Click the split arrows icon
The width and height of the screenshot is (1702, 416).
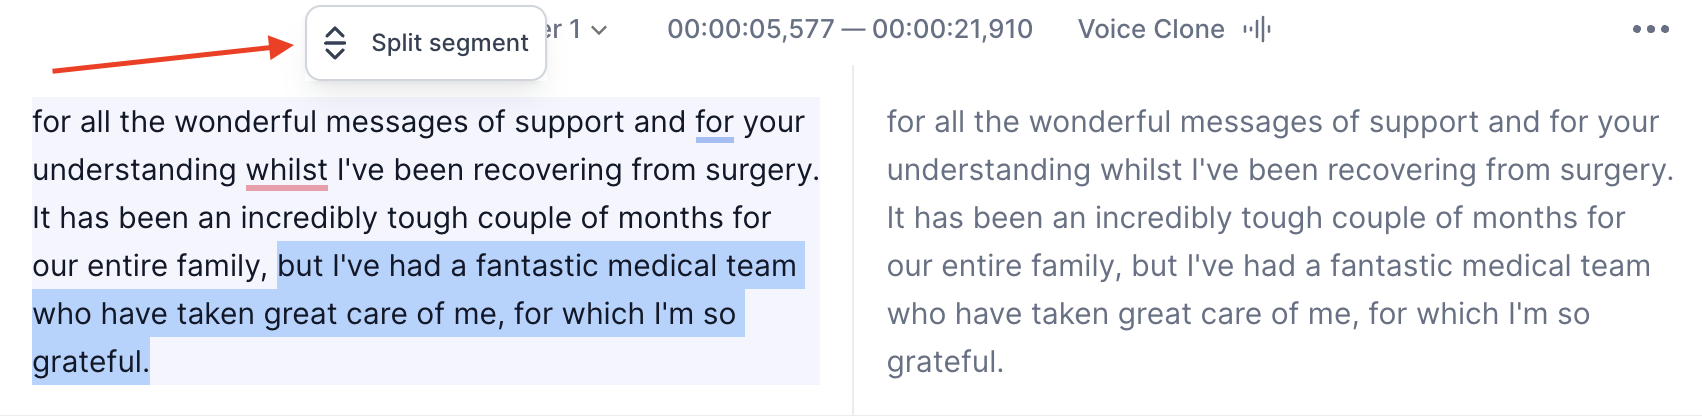[335, 43]
